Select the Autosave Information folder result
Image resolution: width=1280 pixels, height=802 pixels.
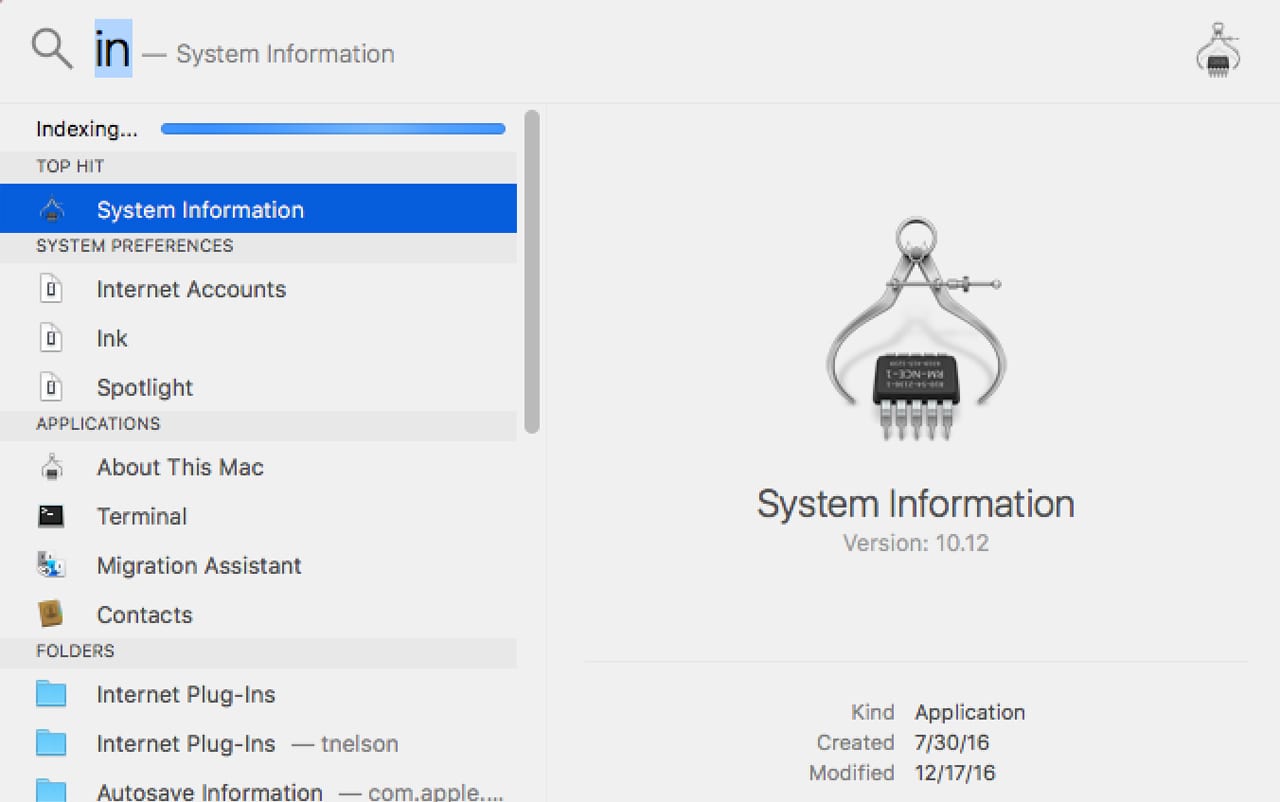click(x=258, y=787)
